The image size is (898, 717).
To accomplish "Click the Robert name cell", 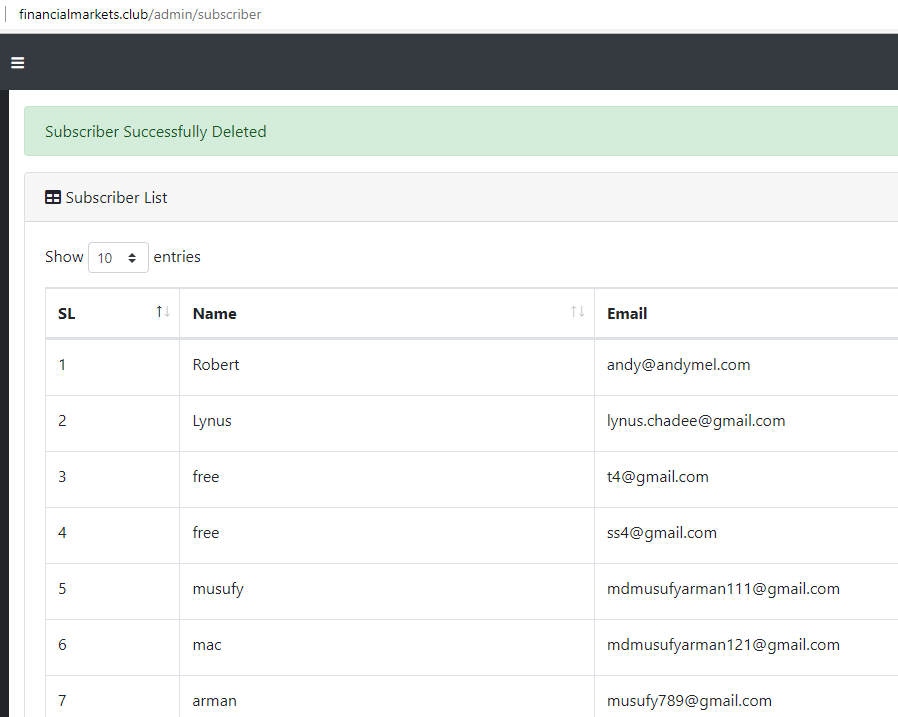I will point(216,365).
